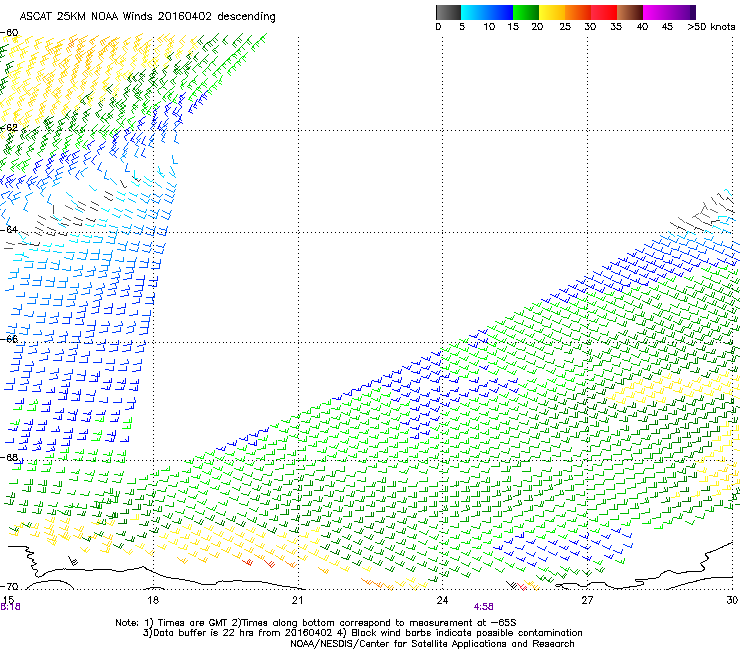
Task: Click the 'Data buffer is 22 hrs' footnote line
Action: (362, 633)
